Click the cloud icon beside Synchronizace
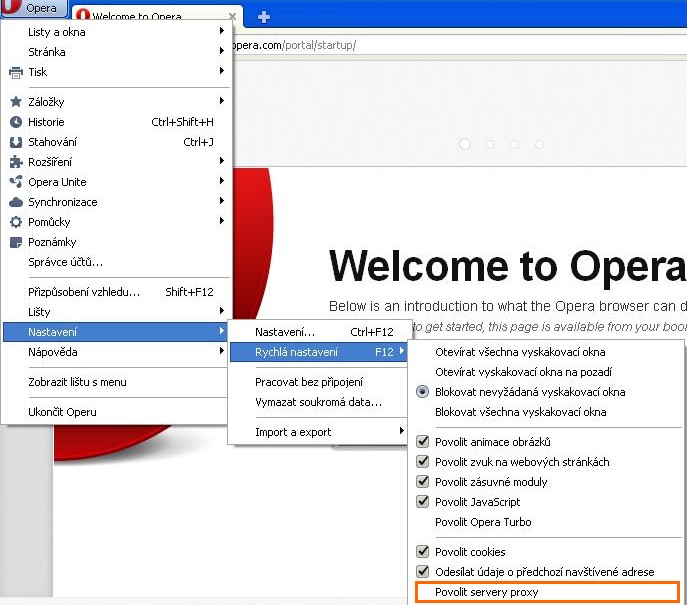 15,202
